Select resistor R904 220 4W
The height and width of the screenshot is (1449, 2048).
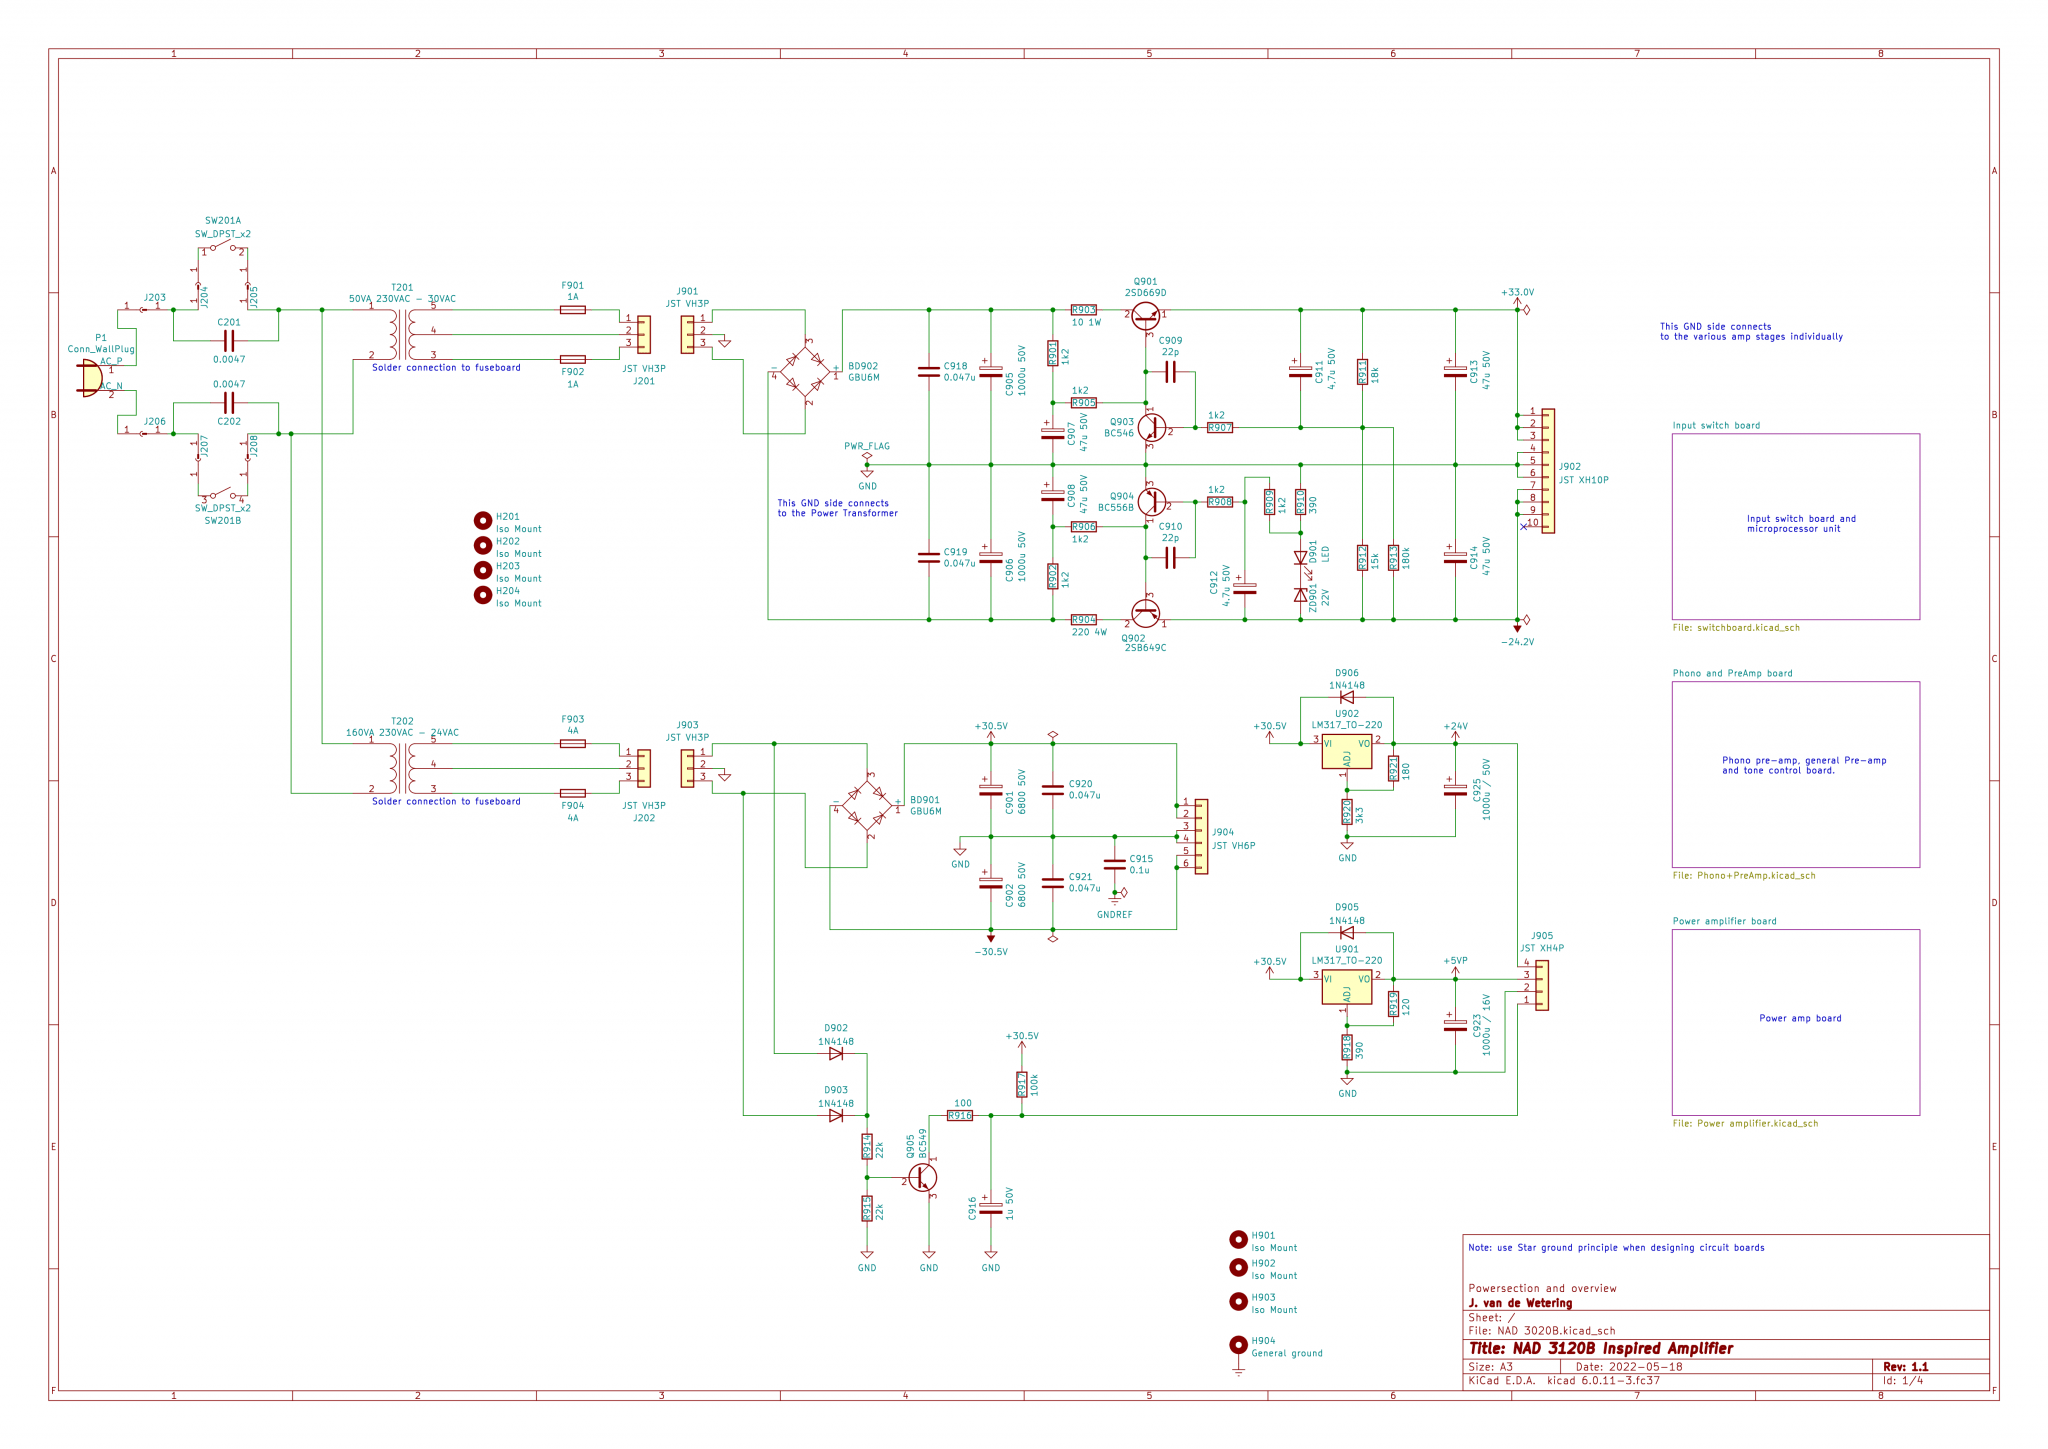tap(1083, 620)
